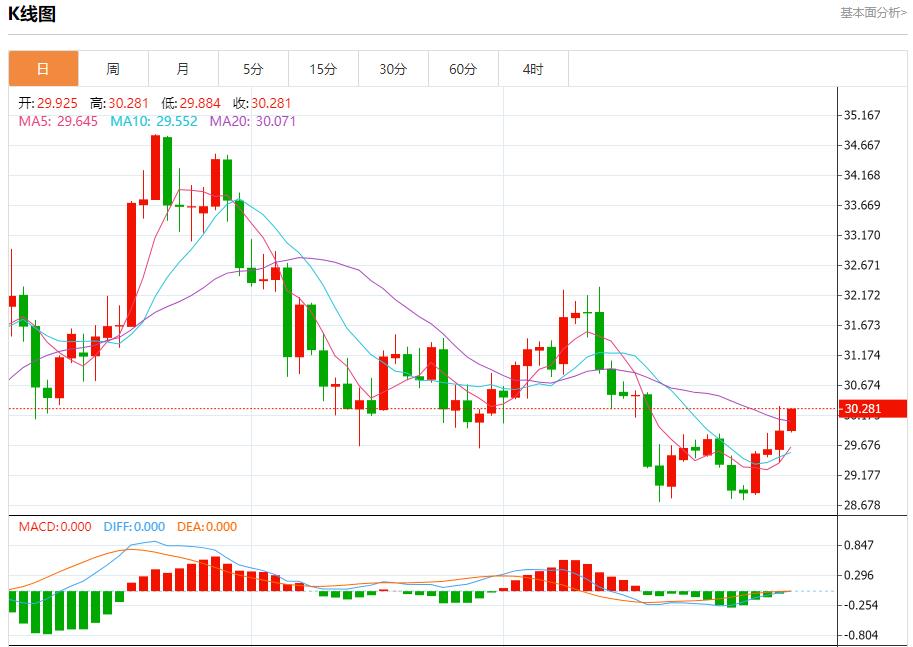Image resolution: width=913 pixels, height=647 pixels.
Task: Click the red 30.281 current price tag
Action: (872, 408)
